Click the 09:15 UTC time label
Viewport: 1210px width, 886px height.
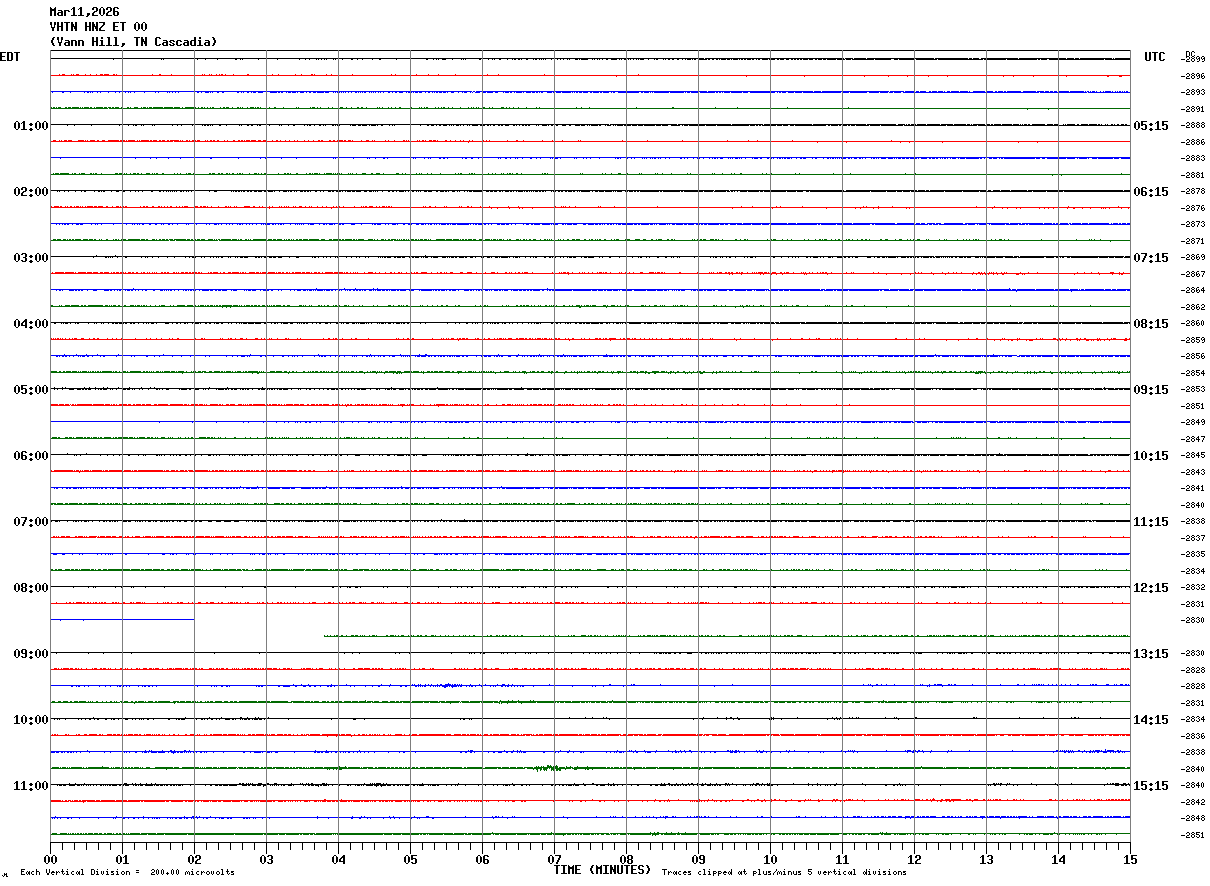1151,390
